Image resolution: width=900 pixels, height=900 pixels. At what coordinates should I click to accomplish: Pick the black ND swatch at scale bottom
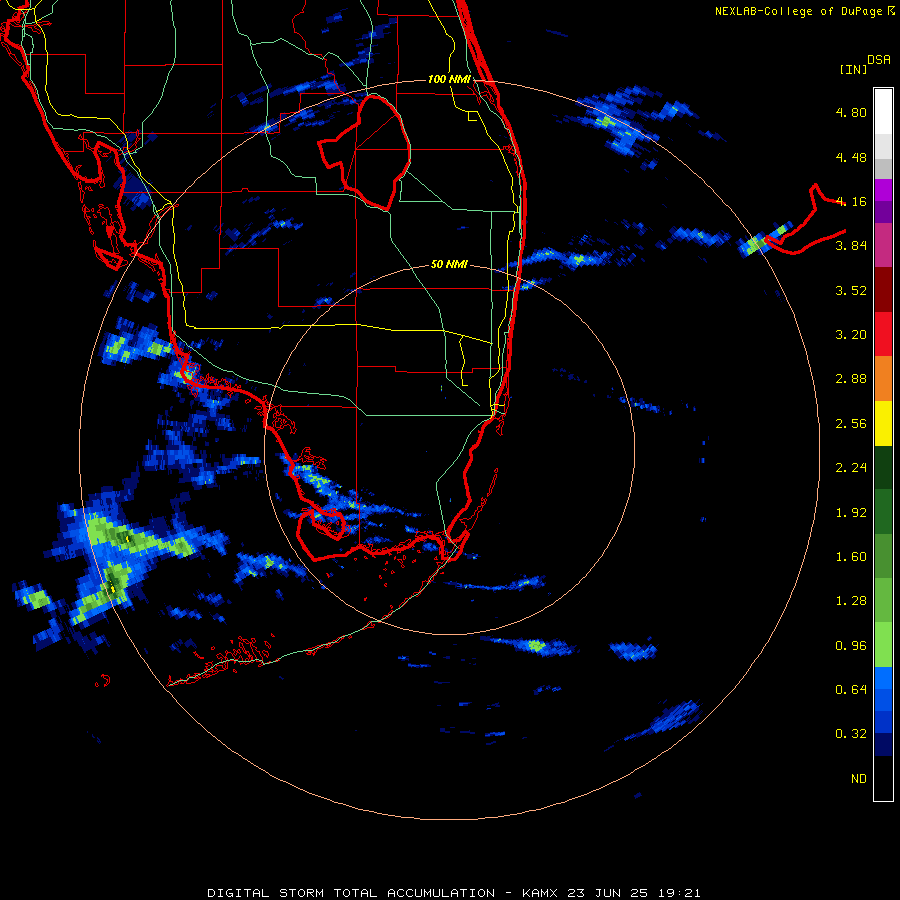[883, 778]
